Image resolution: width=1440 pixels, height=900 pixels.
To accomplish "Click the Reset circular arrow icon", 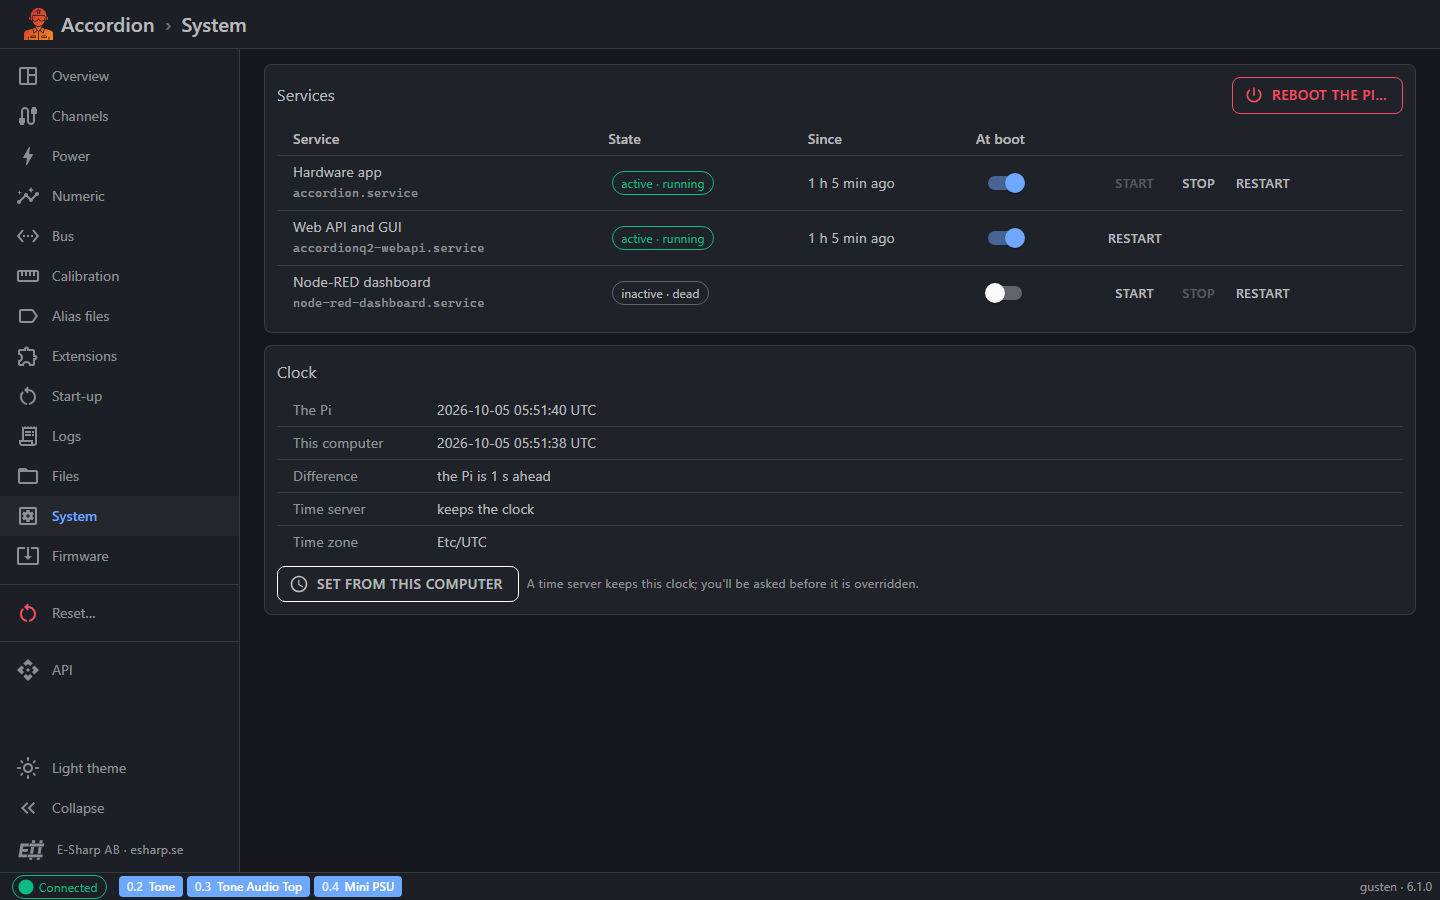I will (x=28, y=613).
